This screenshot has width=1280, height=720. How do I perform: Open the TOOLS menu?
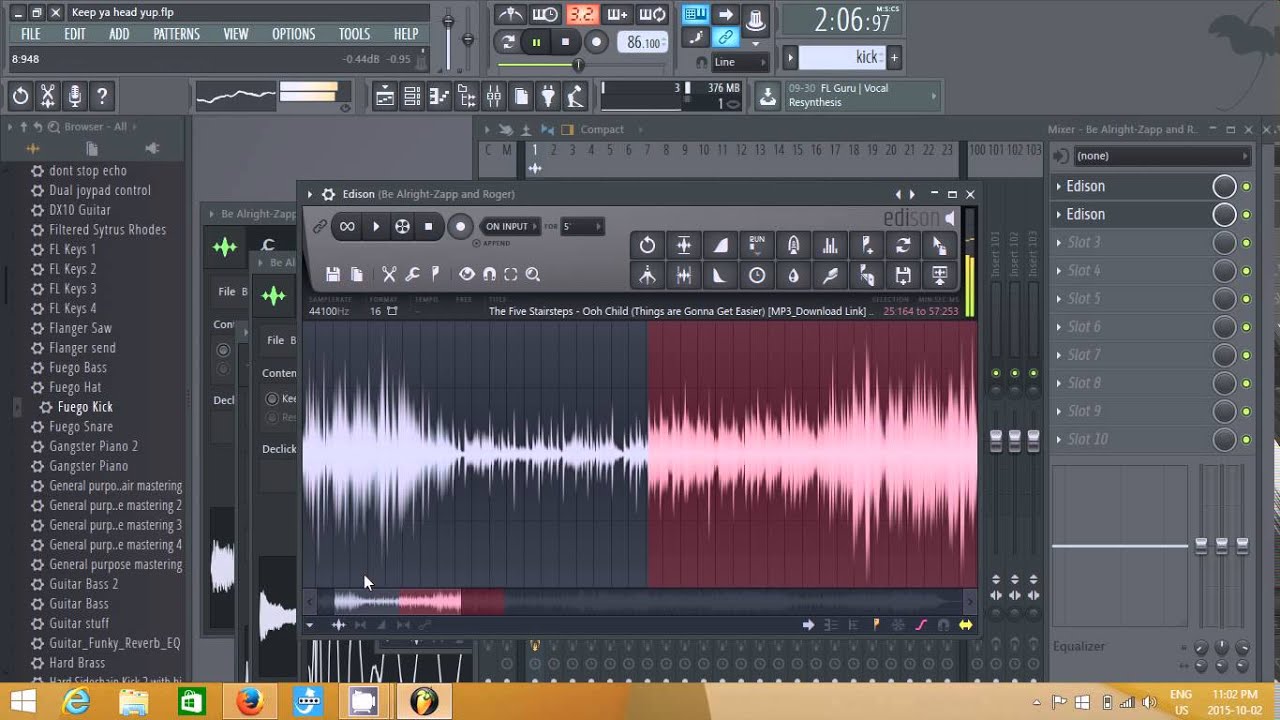[354, 34]
